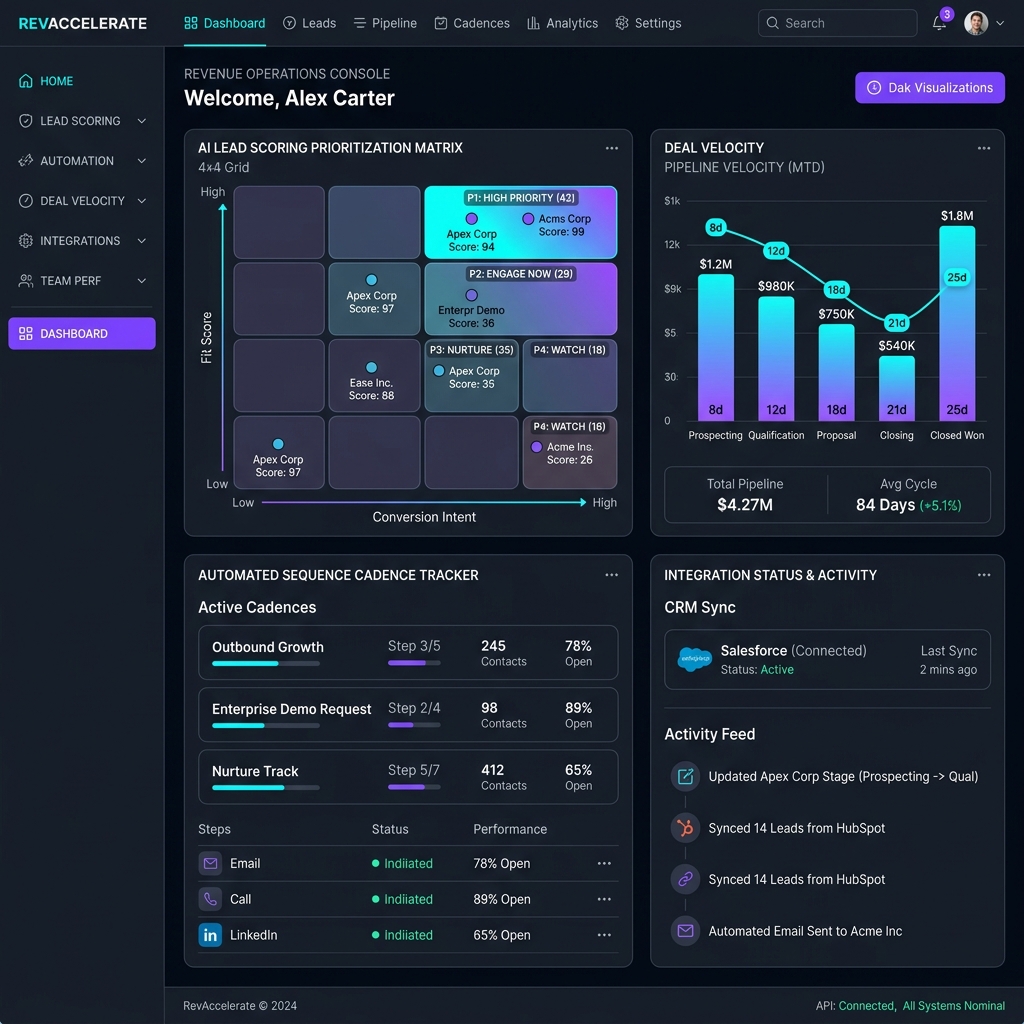Expand the Lead Scoring chevron
The image size is (1024, 1024).
[142, 121]
